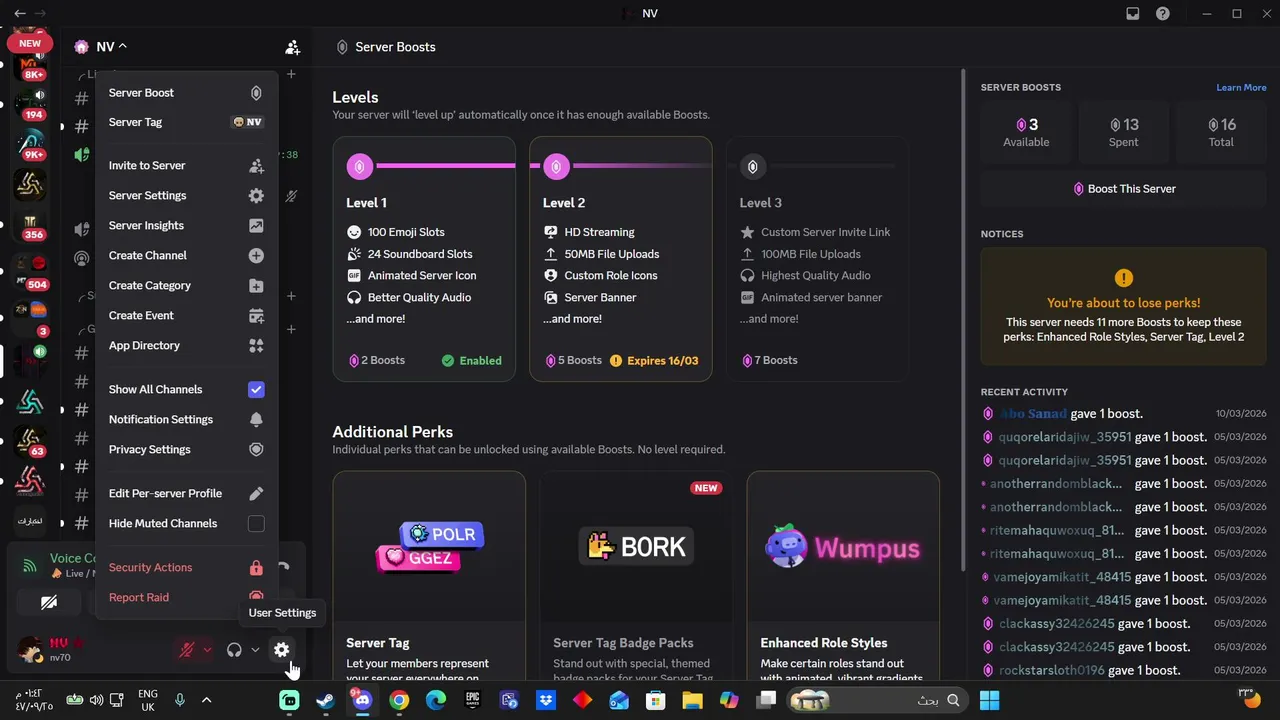Click the Level 2 Expires 16/03 label
The height and width of the screenshot is (720, 1280).
[x=654, y=361]
